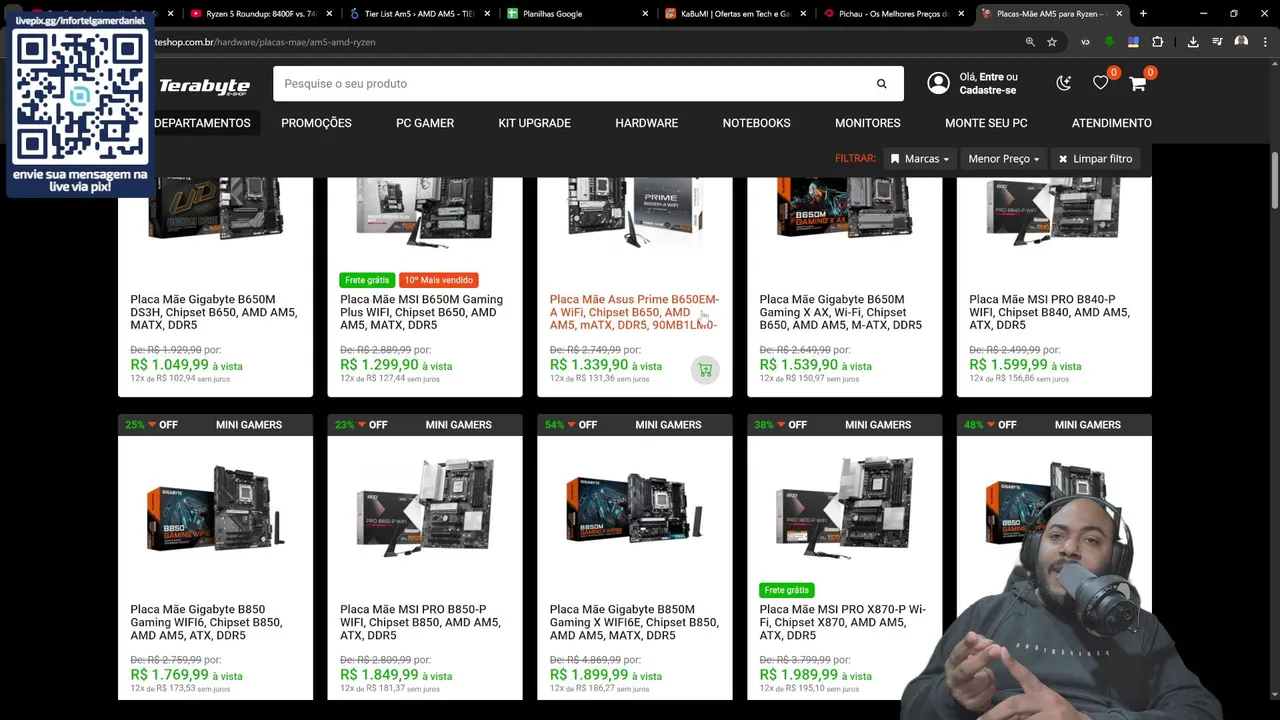1280x720 pixels.
Task: Click the page vertical scrollbar thumb
Action: click(1275, 178)
